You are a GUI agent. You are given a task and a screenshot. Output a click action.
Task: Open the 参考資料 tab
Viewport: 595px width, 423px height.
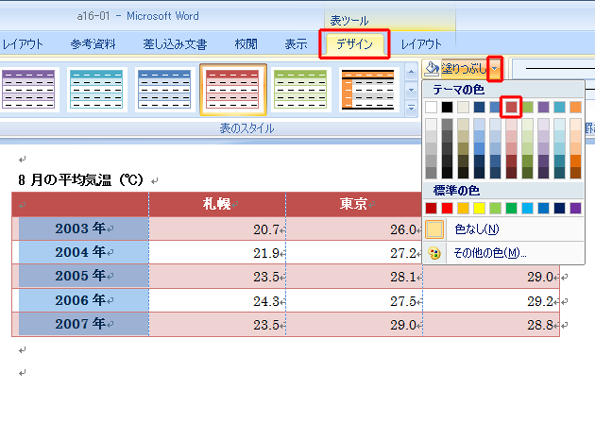pyautogui.click(x=93, y=44)
